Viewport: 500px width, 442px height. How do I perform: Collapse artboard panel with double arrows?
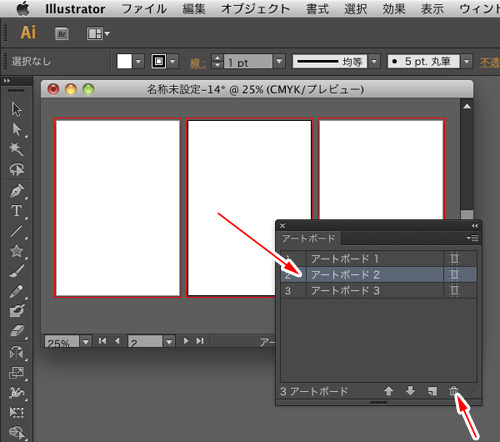[x=475, y=226]
